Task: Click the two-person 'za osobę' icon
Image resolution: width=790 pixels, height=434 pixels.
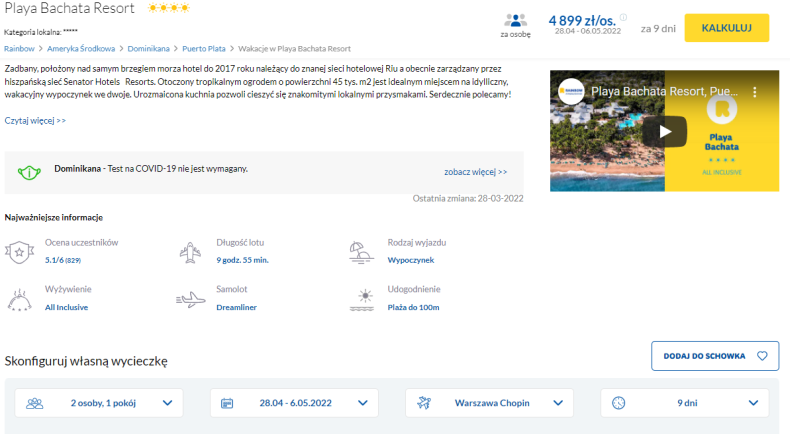Action: [515, 21]
